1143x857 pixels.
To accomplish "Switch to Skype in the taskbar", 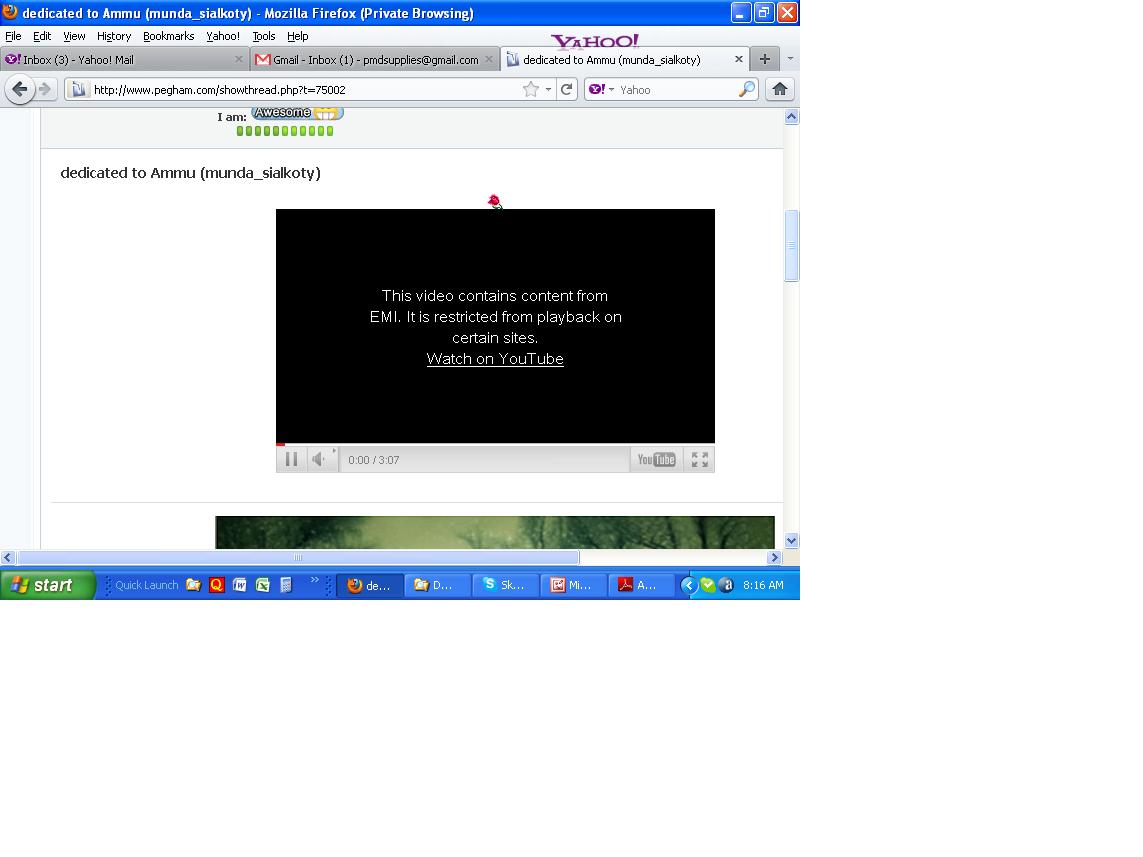I will point(505,584).
